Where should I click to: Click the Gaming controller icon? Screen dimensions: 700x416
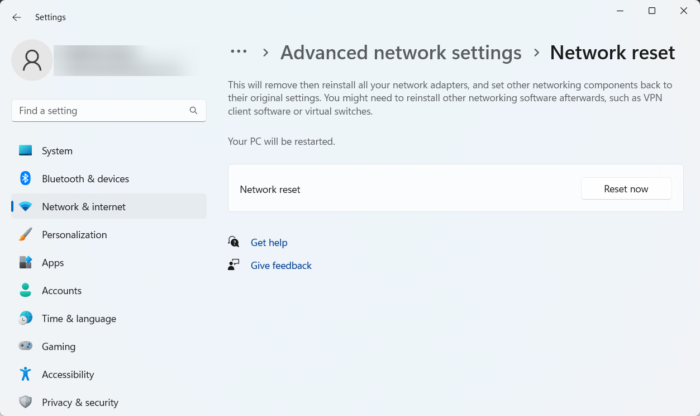[x=25, y=347]
